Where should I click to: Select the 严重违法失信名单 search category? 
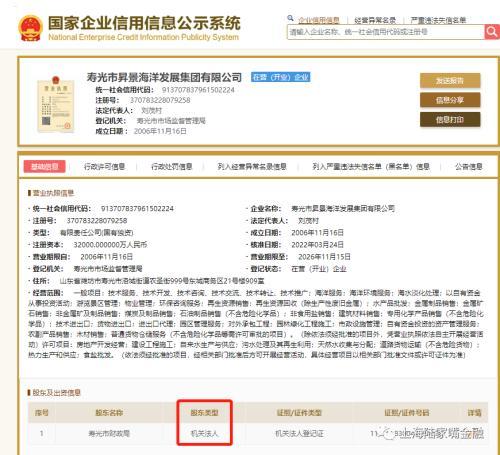point(438,20)
